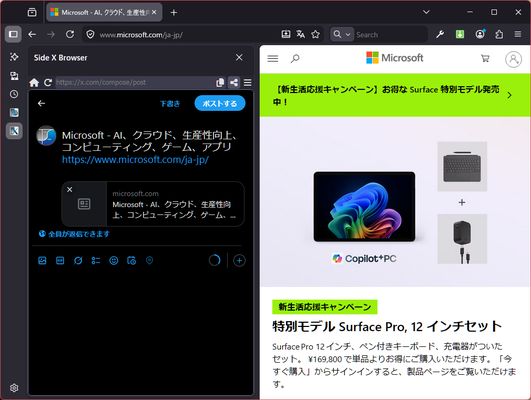Click the browser forward arrow
531x400 pixels.
(51, 34)
